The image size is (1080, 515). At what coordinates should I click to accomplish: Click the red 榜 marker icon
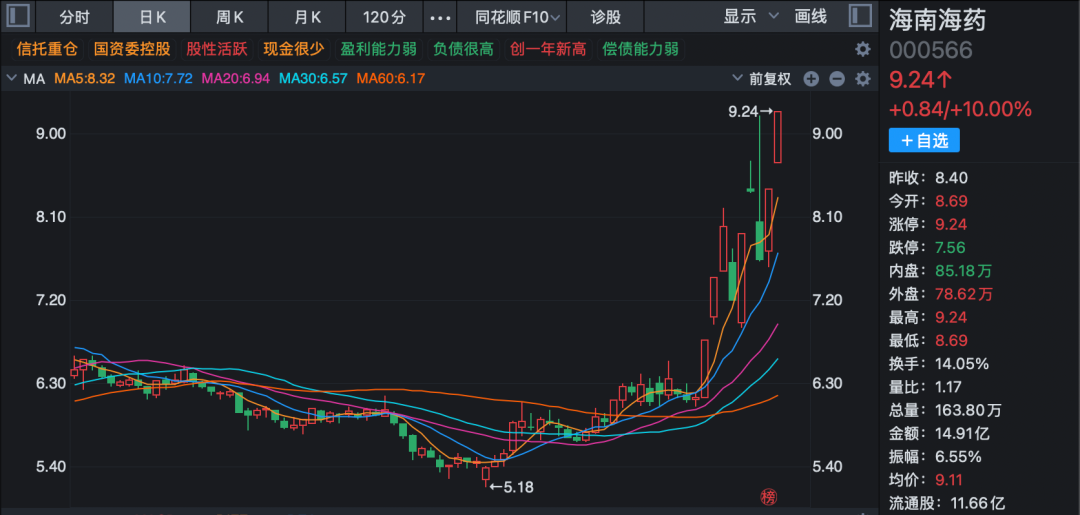[x=768, y=497]
